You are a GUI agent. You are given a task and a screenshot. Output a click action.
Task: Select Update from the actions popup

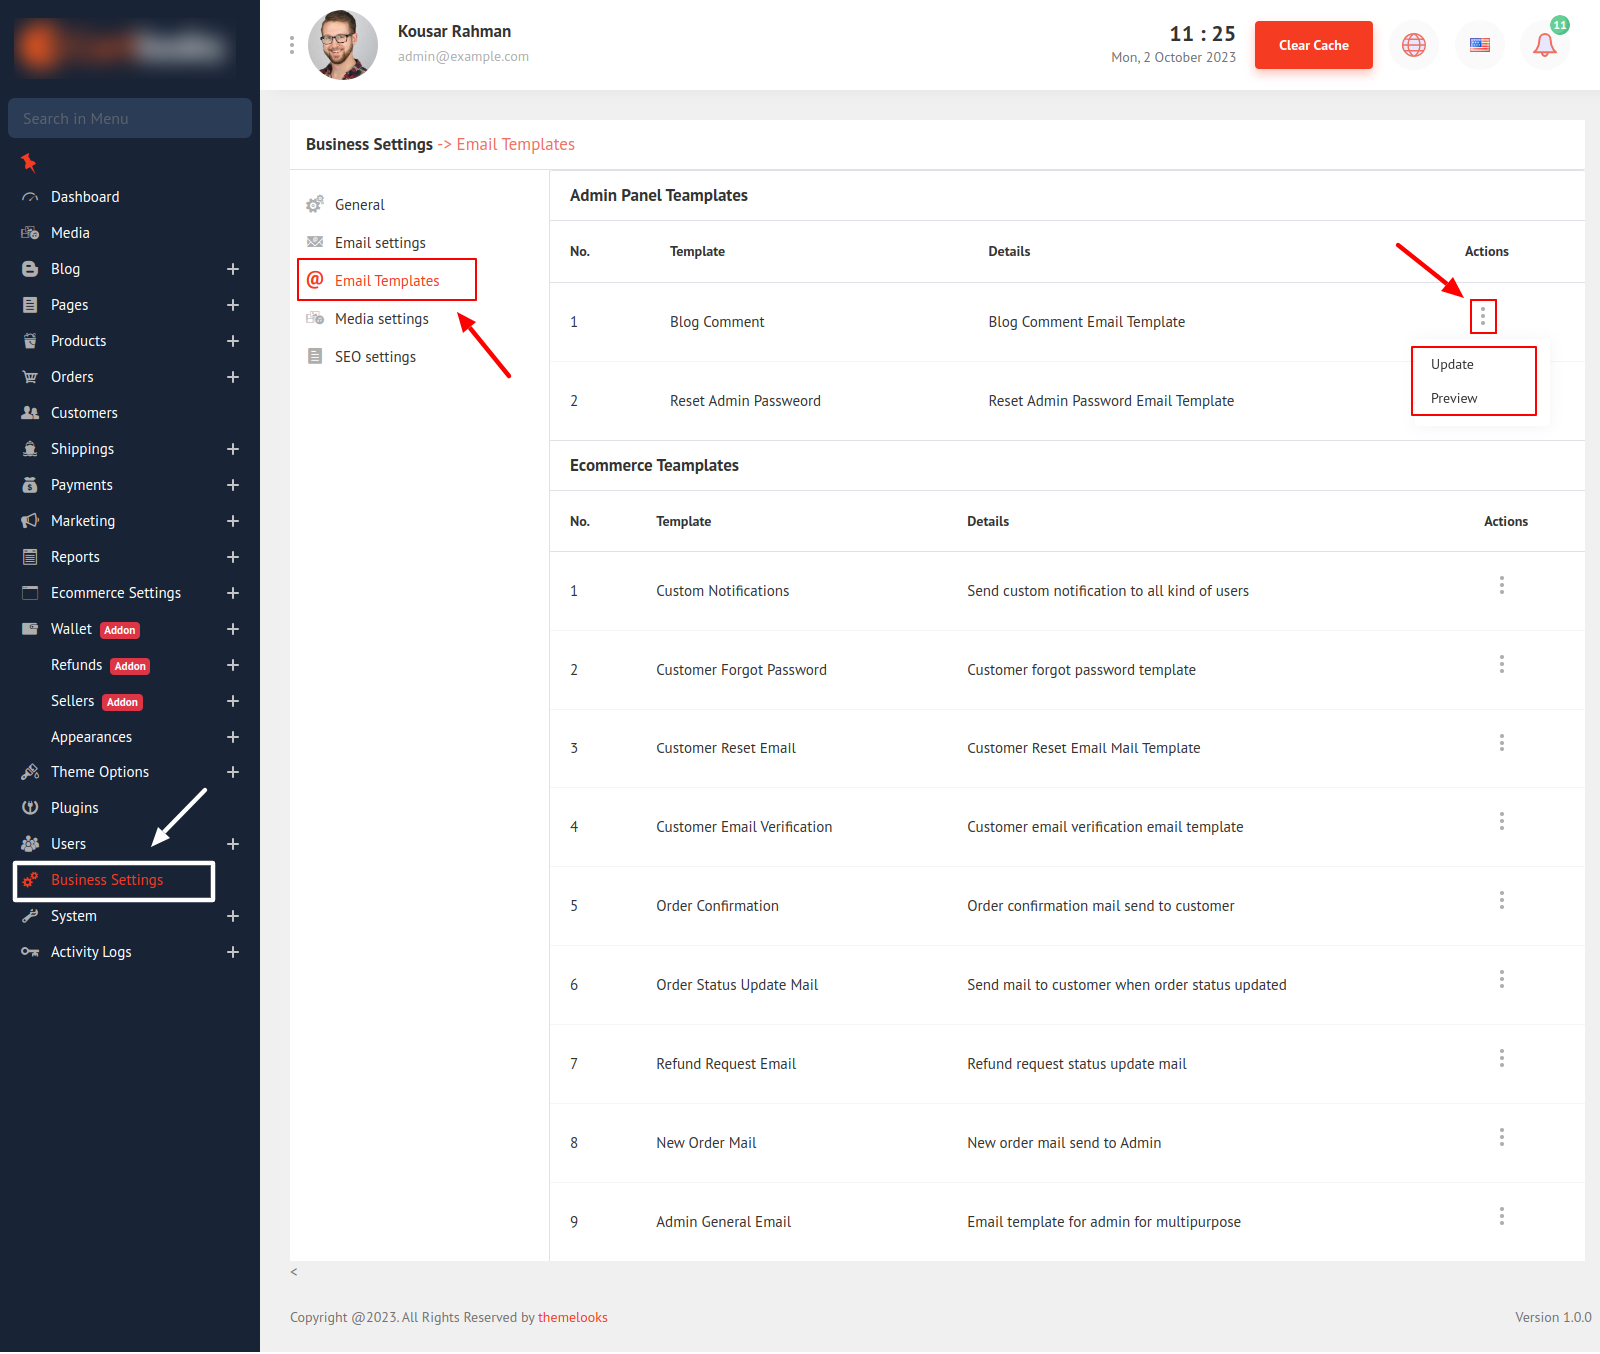[1452, 365]
